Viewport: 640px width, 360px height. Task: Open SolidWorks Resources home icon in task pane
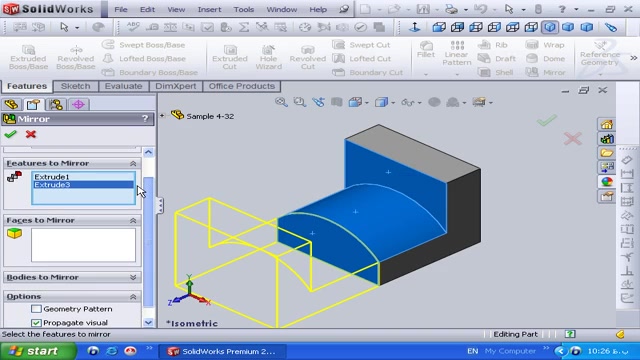pyautogui.click(x=607, y=124)
